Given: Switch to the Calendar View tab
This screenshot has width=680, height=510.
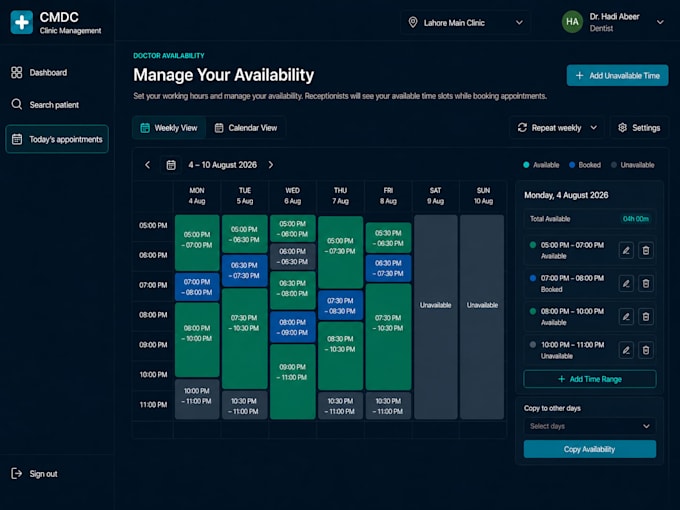Looking at the screenshot, I should [x=246, y=128].
